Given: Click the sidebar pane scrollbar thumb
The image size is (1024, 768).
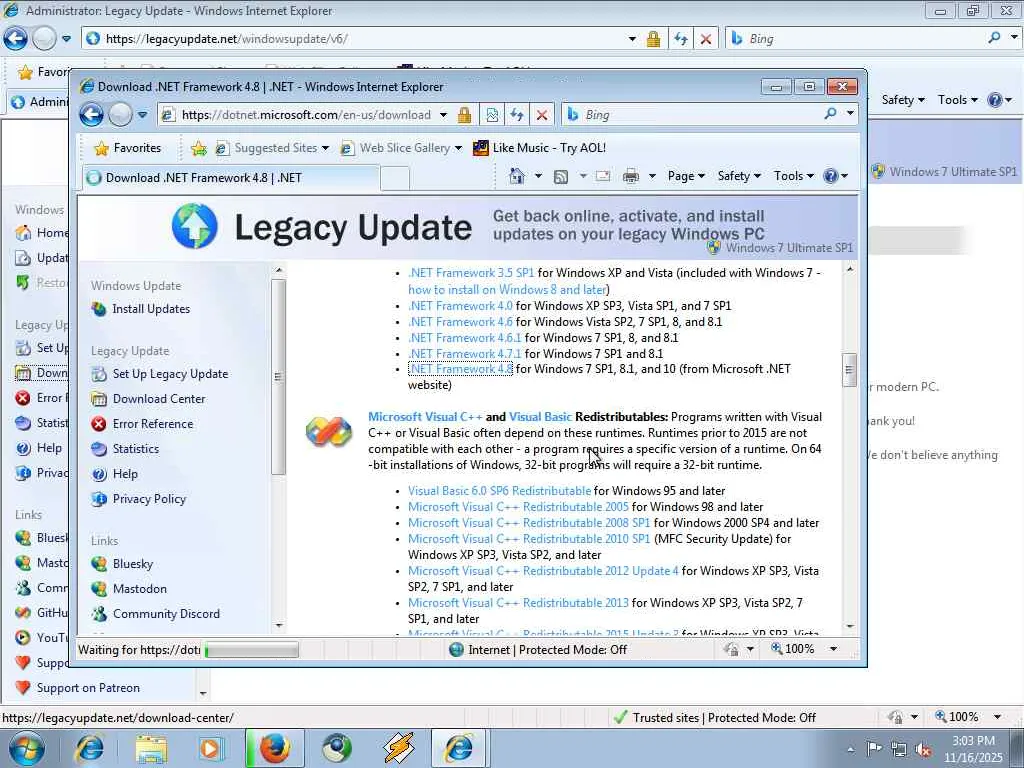Looking at the screenshot, I should [278, 377].
